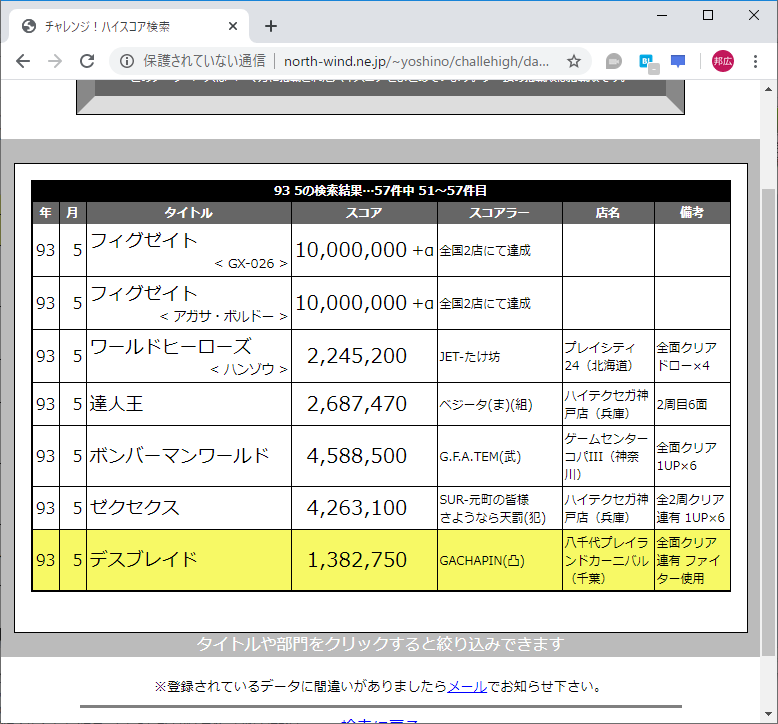Click the アガサ・ボルドー sub-category label
The width and height of the screenshot is (778, 724).
223,317
